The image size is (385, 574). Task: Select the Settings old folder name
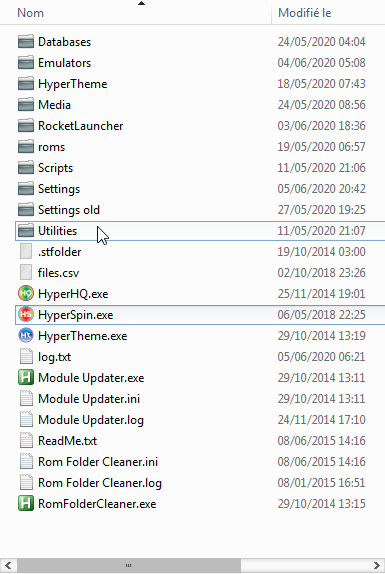tap(69, 210)
